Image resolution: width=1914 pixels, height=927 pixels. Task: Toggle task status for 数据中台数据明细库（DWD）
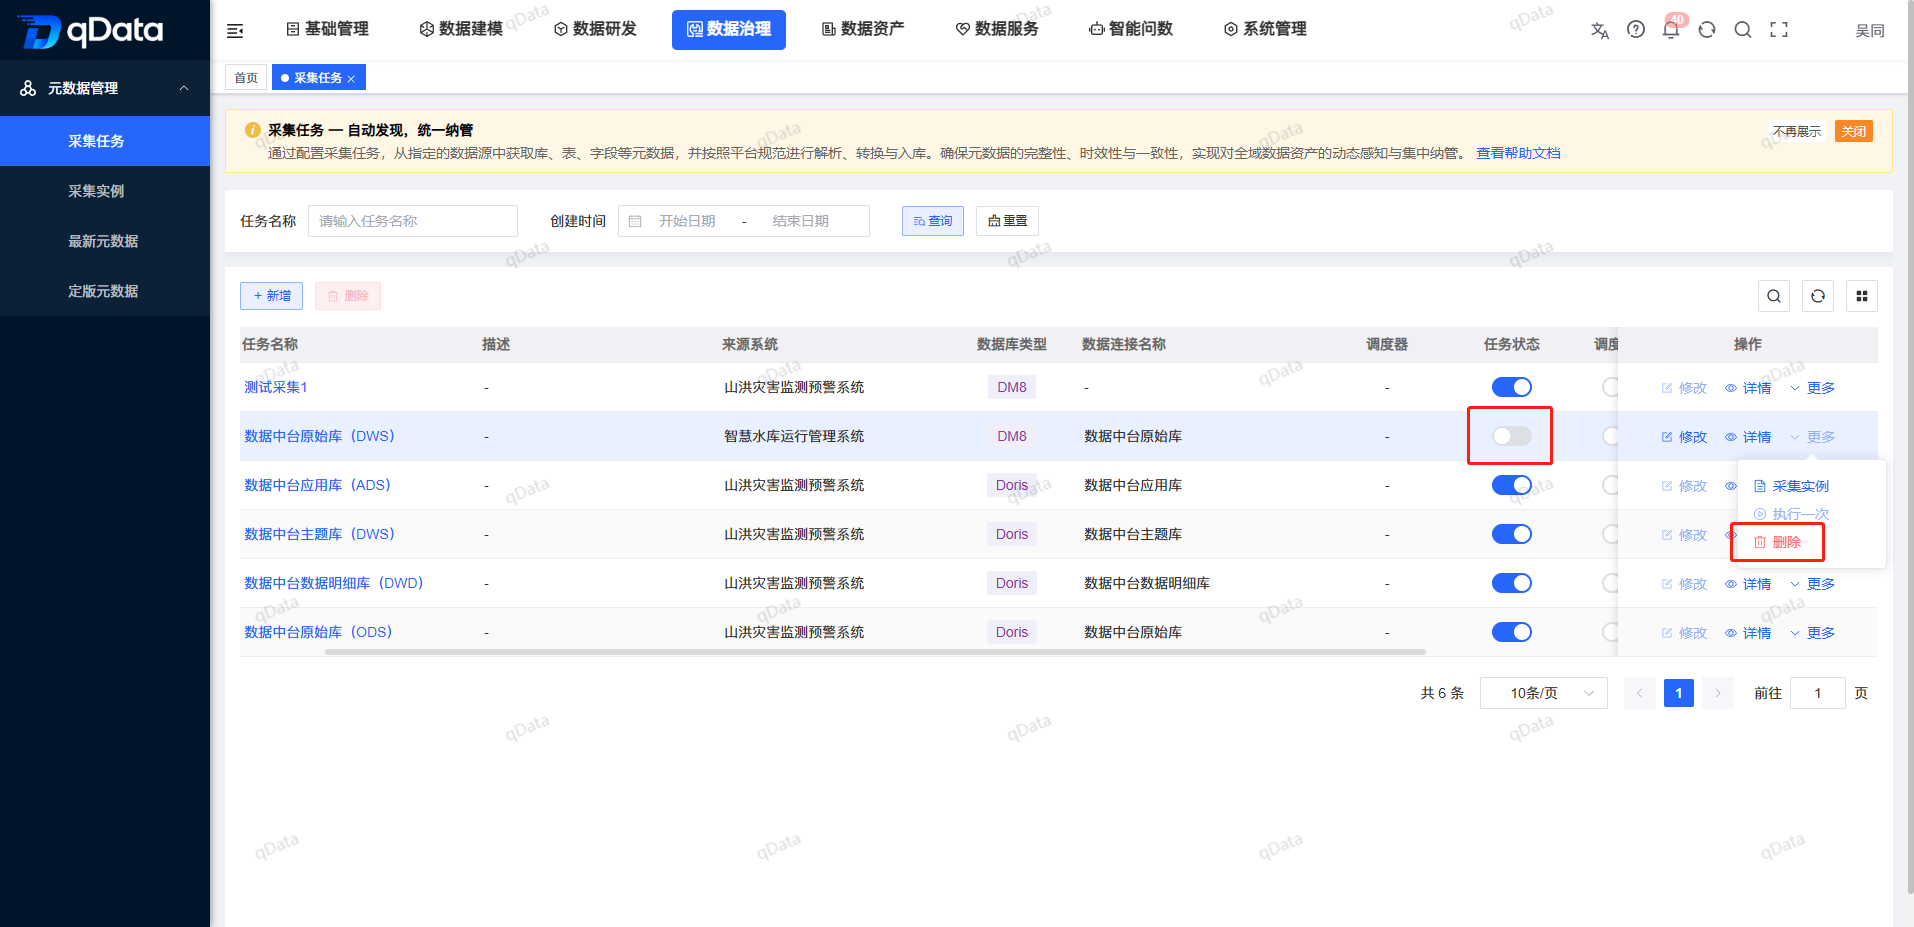coord(1511,583)
